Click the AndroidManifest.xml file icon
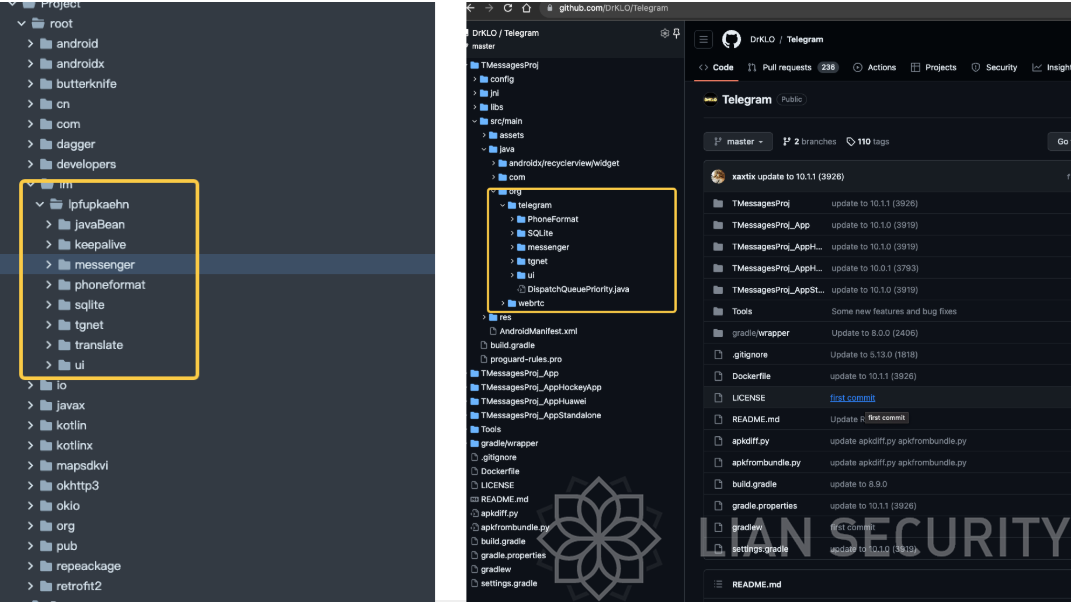Image resolution: width=1071 pixels, height=602 pixels. pyautogui.click(x=493, y=331)
